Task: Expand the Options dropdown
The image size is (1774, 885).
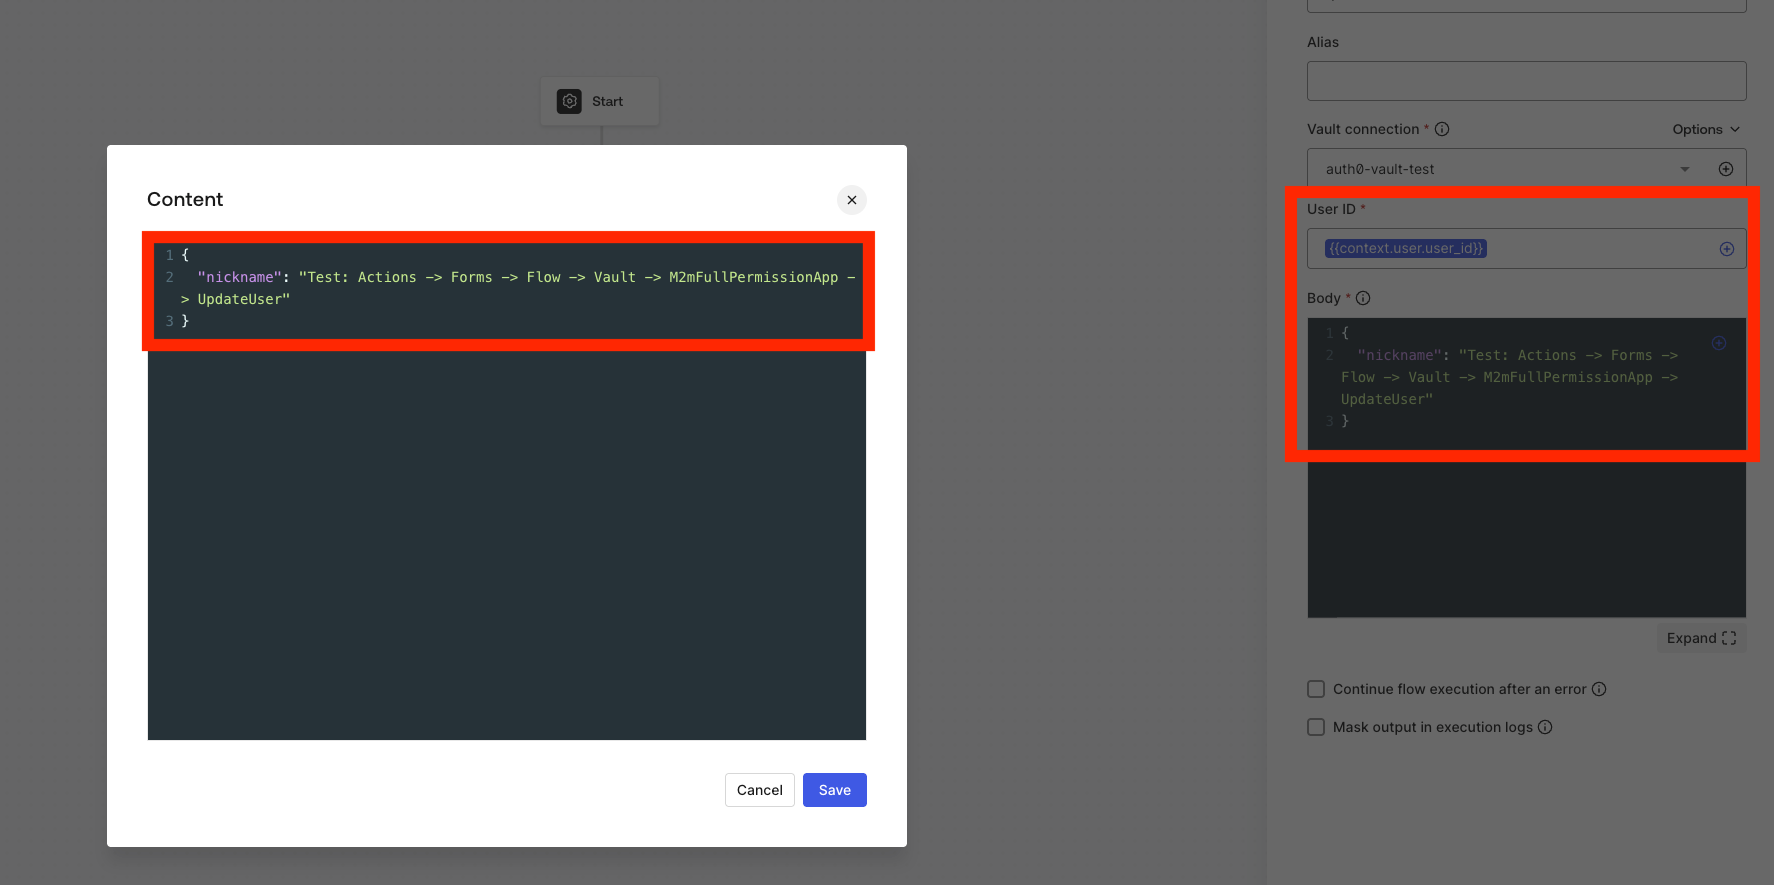Action: tap(1707, 129)
